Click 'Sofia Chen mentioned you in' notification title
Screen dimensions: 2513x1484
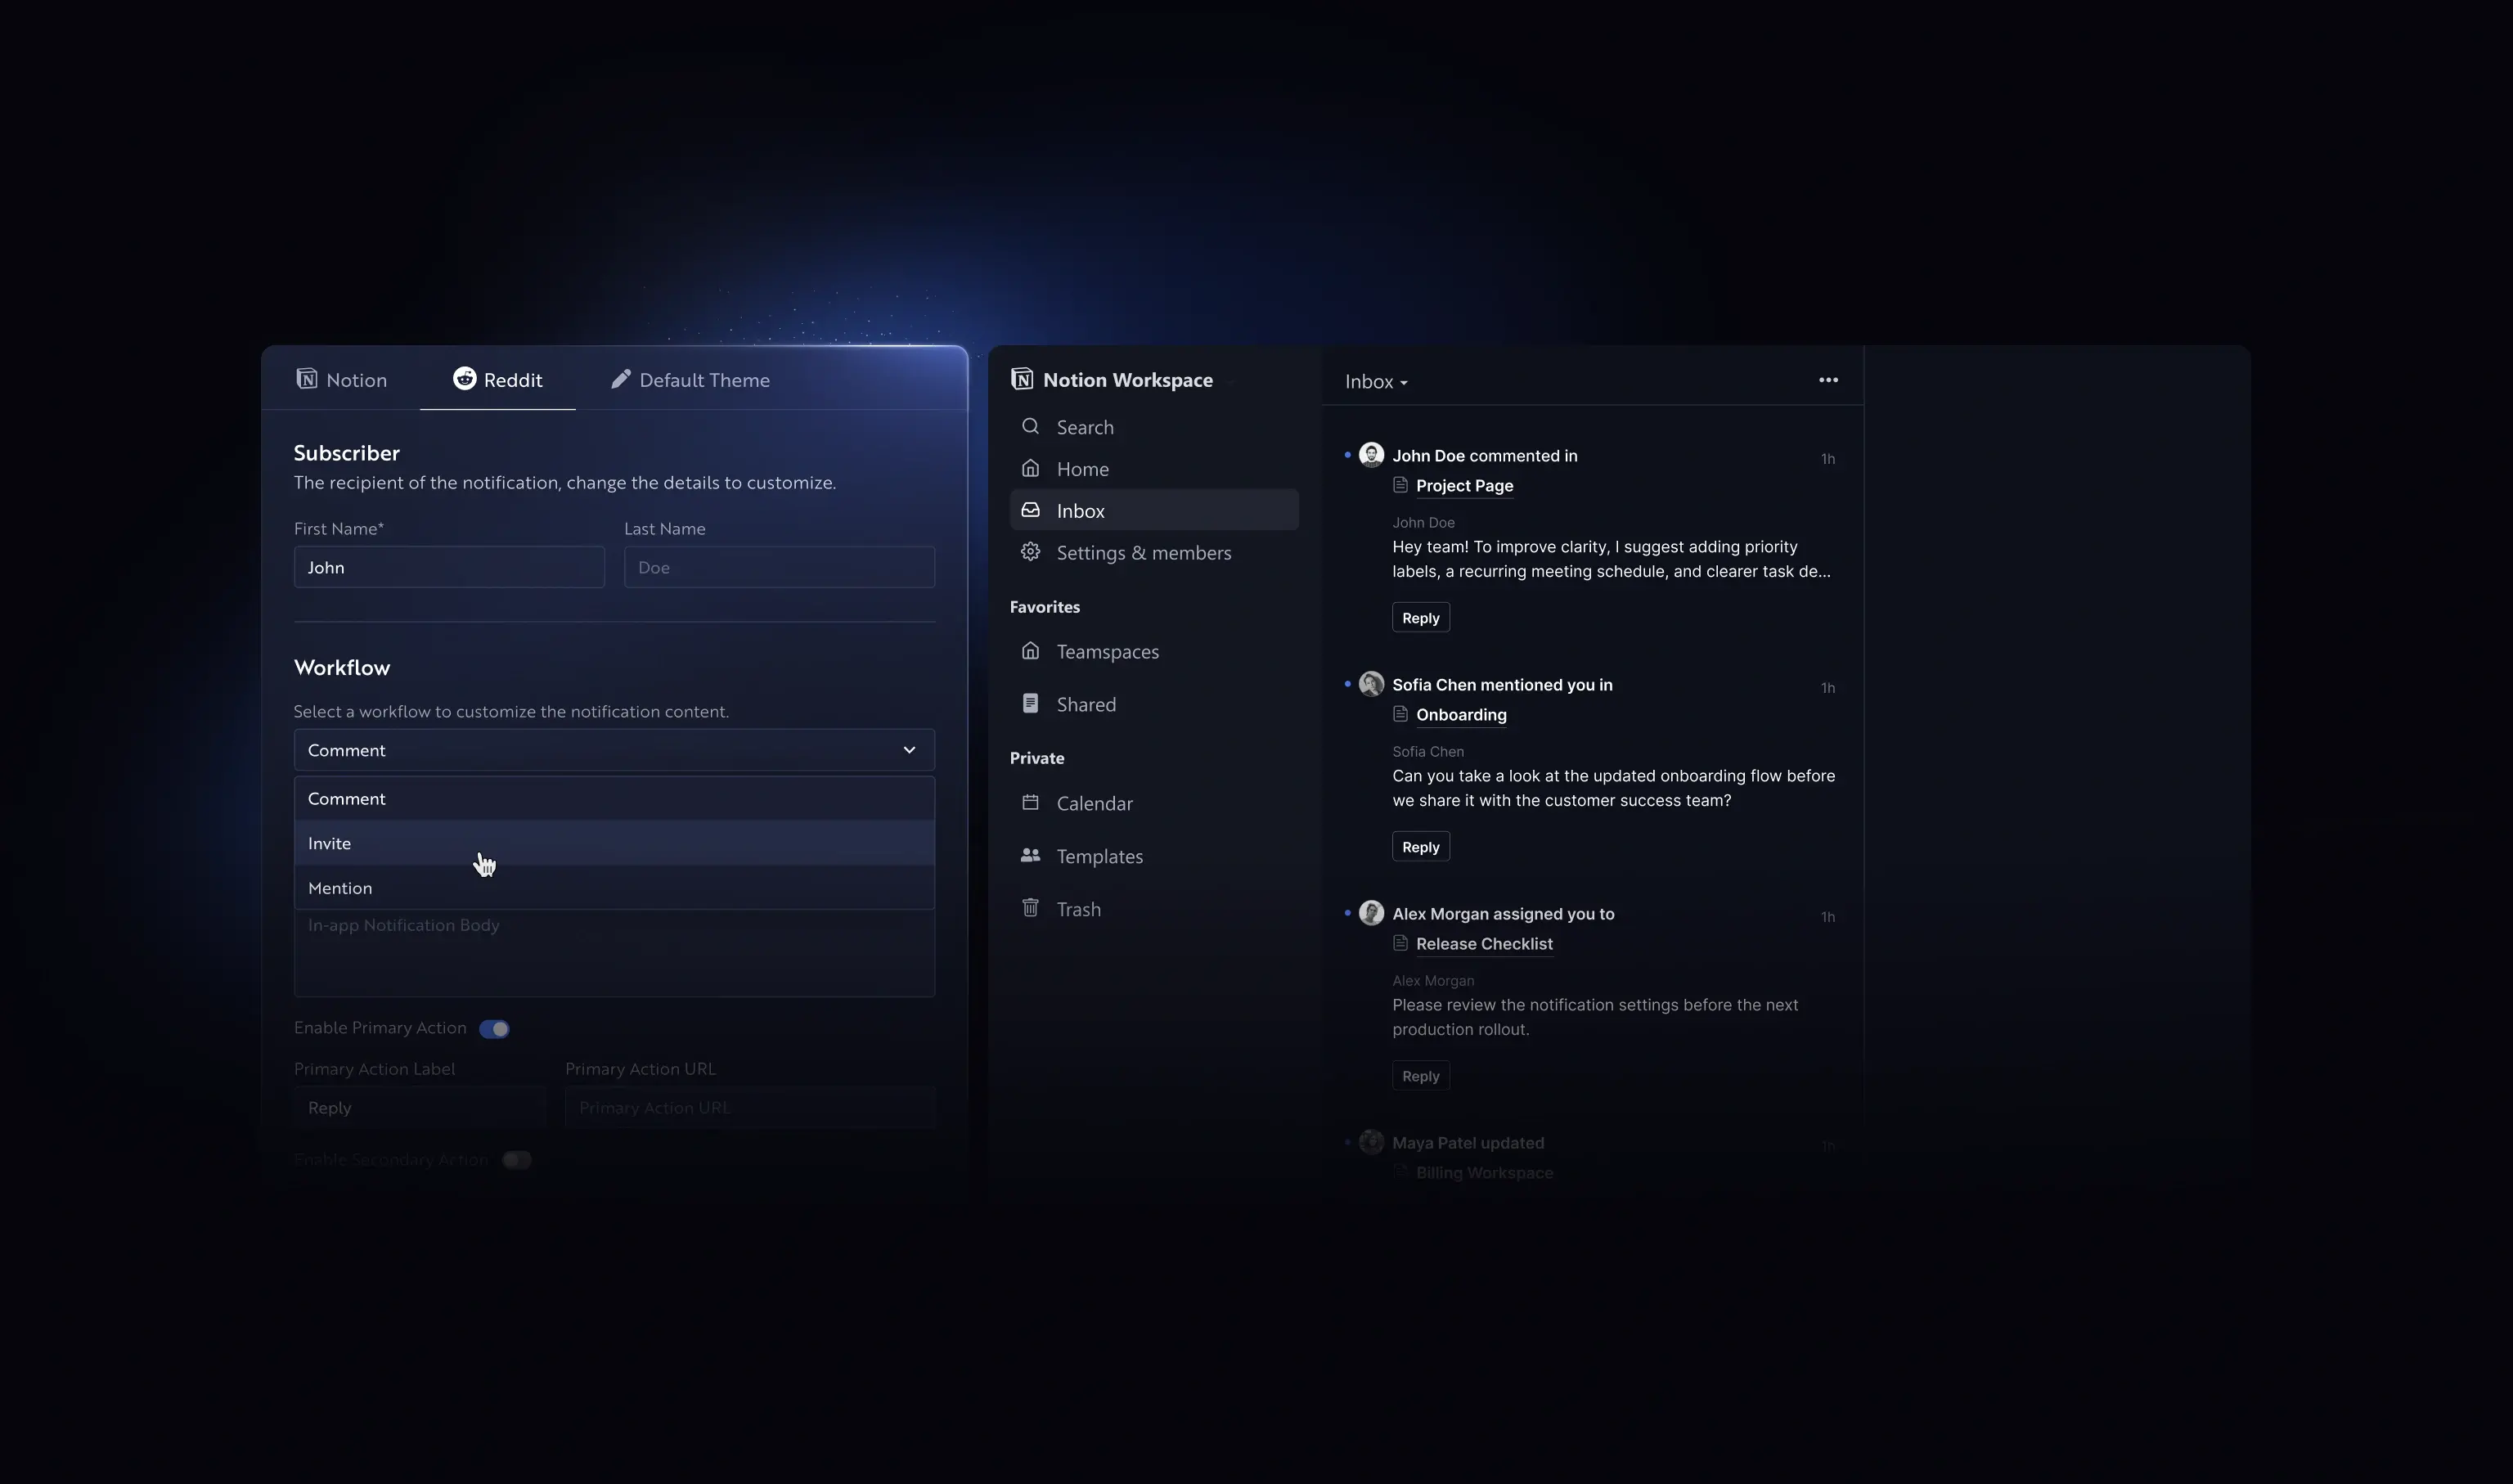pos(1502,685)
